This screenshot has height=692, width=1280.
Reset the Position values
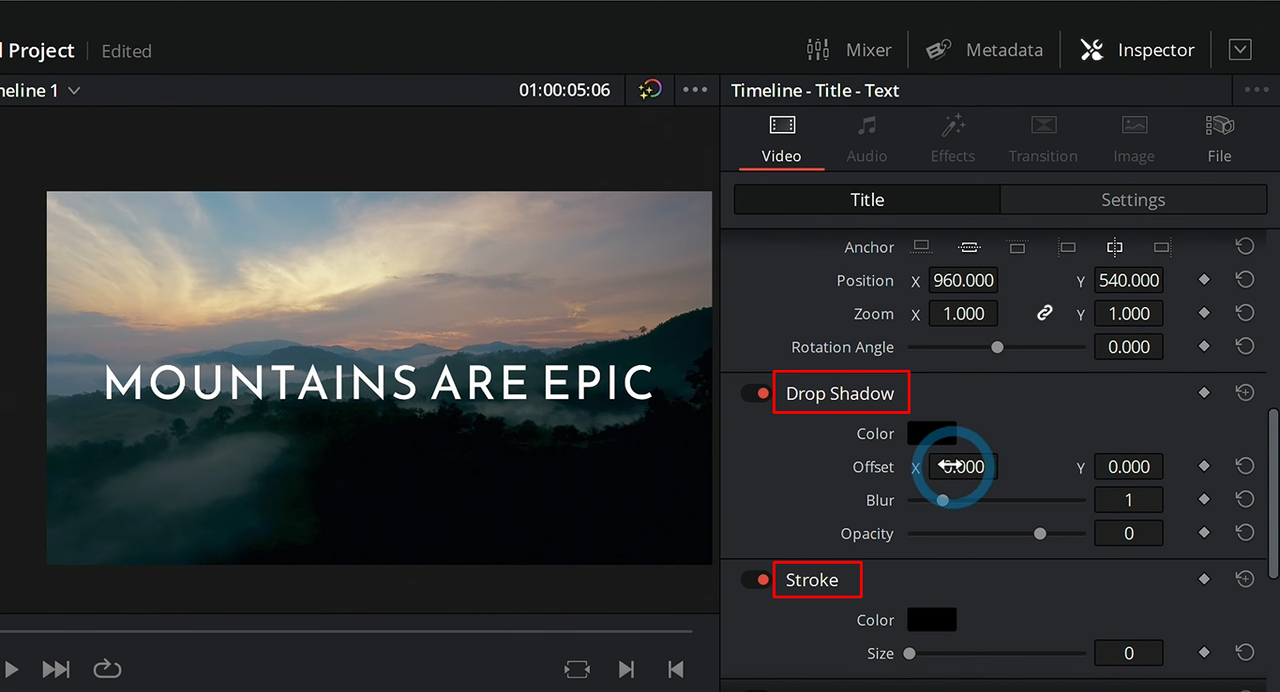click(x=1245, y=281)
